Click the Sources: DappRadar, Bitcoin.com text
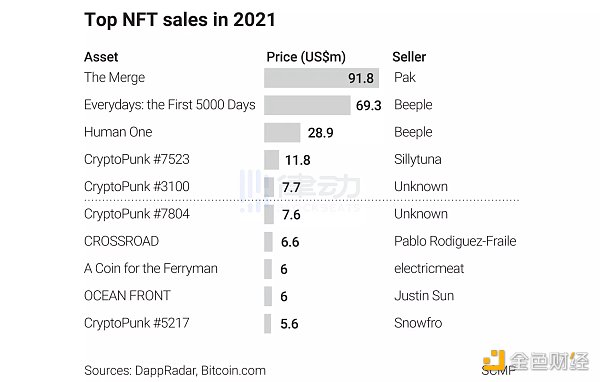 (x=175, y=371)
